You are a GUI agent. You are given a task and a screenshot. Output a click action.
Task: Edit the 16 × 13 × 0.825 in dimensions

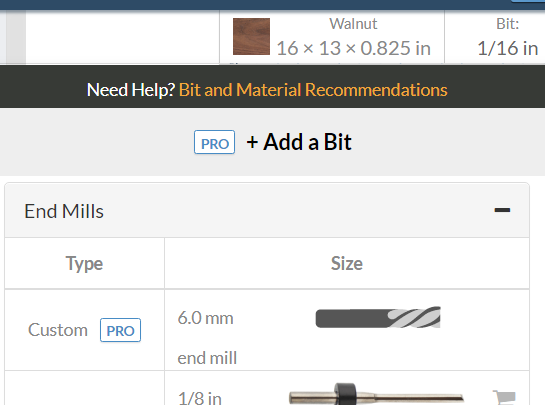click(x=353, y=48)
